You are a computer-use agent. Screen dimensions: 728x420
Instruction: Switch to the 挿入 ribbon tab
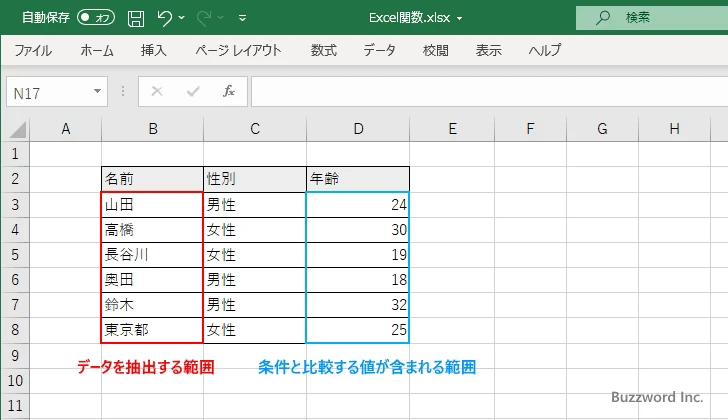[x=153, y=51]
